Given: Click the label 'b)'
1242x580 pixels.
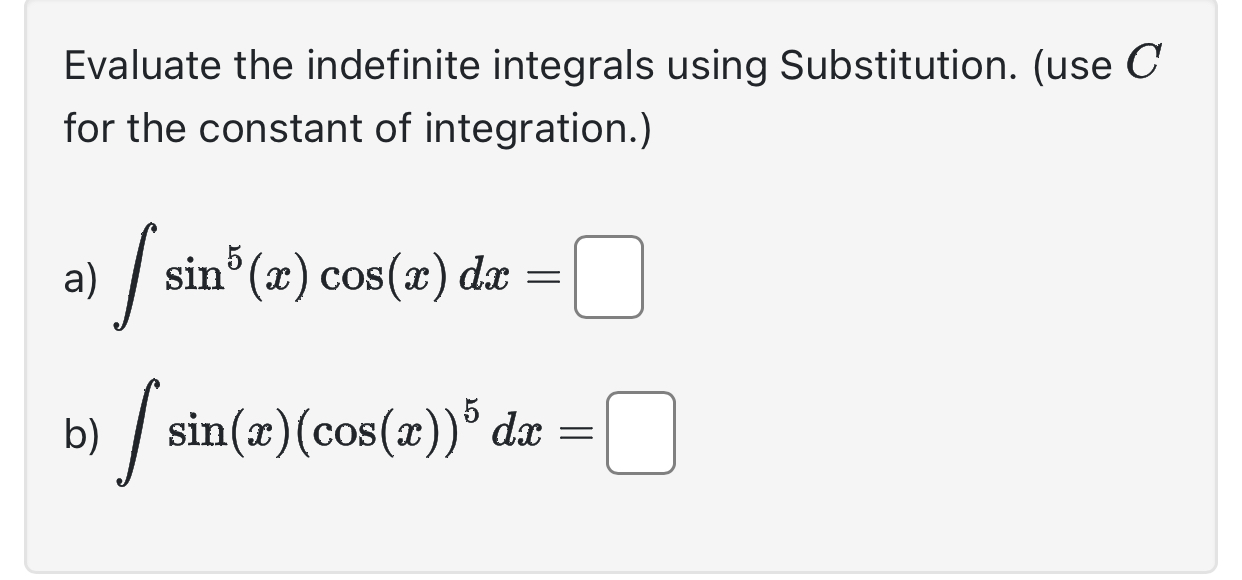Looking at the screenshot, I should 80,434.
